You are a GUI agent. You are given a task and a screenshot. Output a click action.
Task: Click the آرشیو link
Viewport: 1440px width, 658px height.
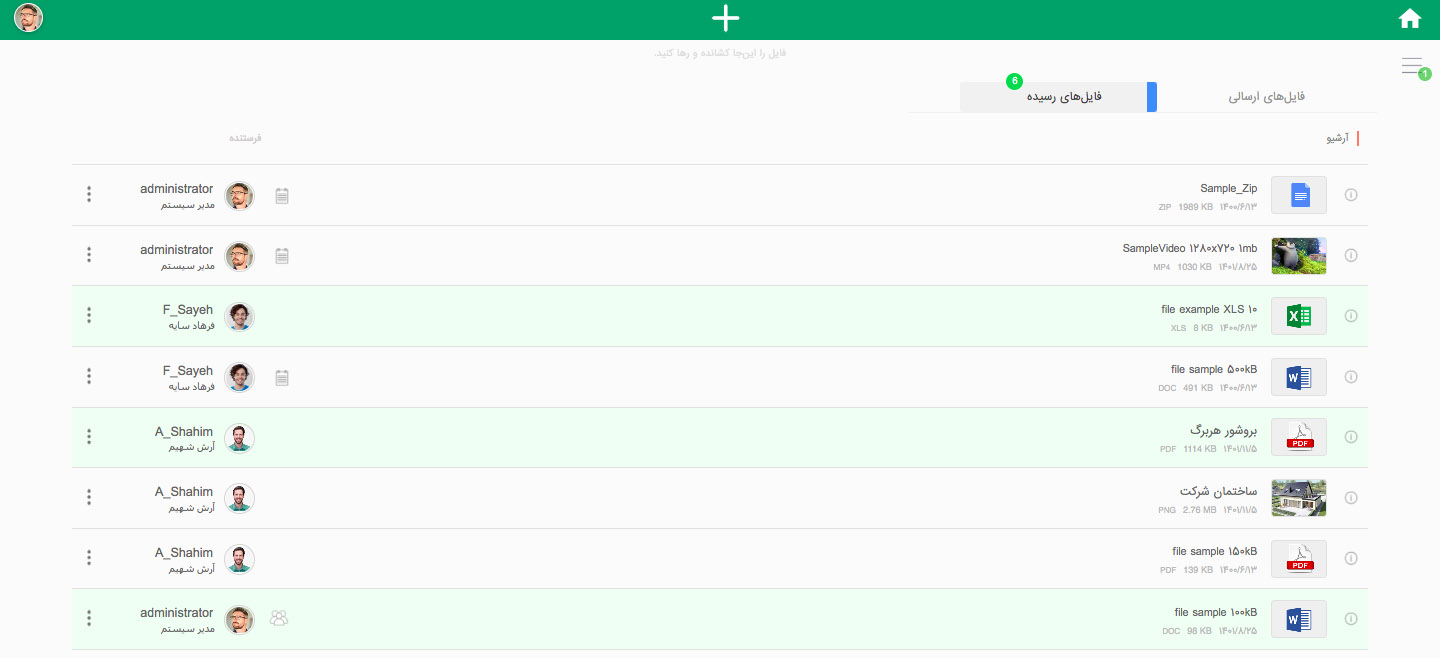(1337, 138)
